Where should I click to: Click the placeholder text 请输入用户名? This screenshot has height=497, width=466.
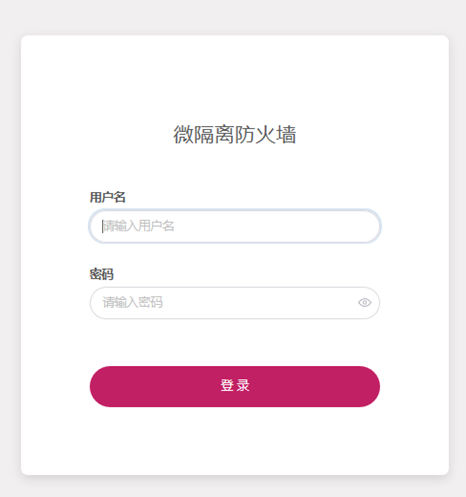pyautogui.click(x=138, y=226)
